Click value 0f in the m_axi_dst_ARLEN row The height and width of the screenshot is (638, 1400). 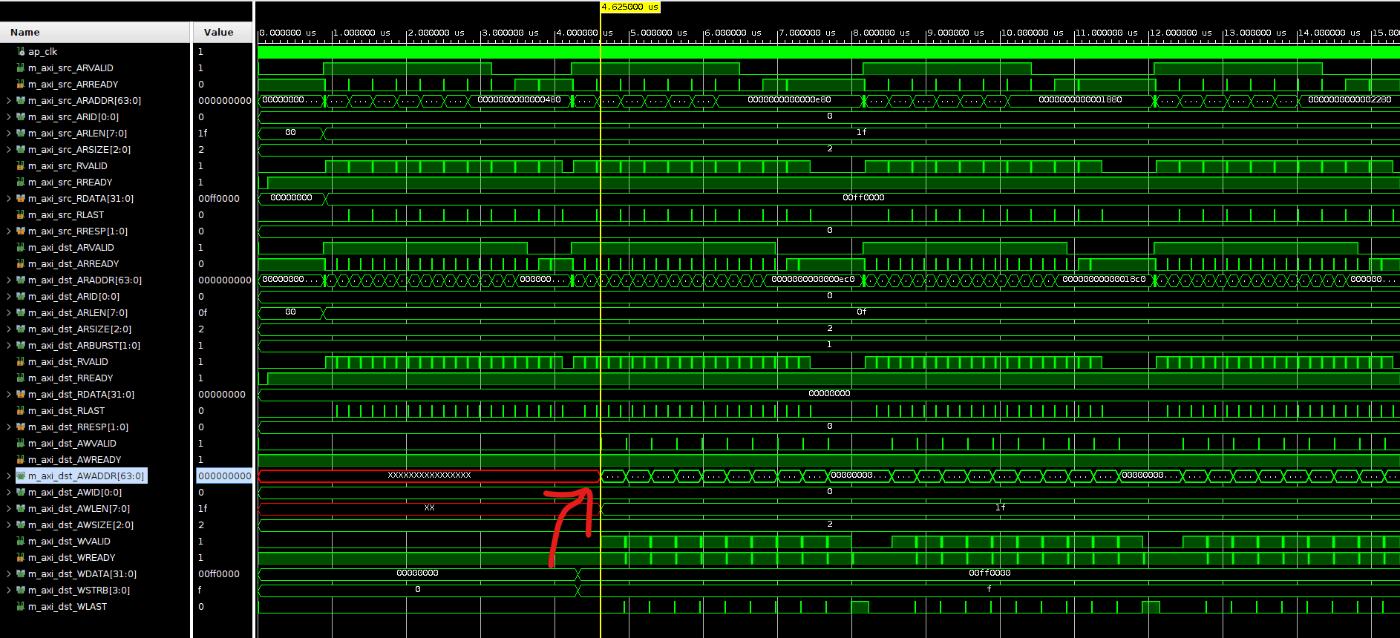point(203,313)
